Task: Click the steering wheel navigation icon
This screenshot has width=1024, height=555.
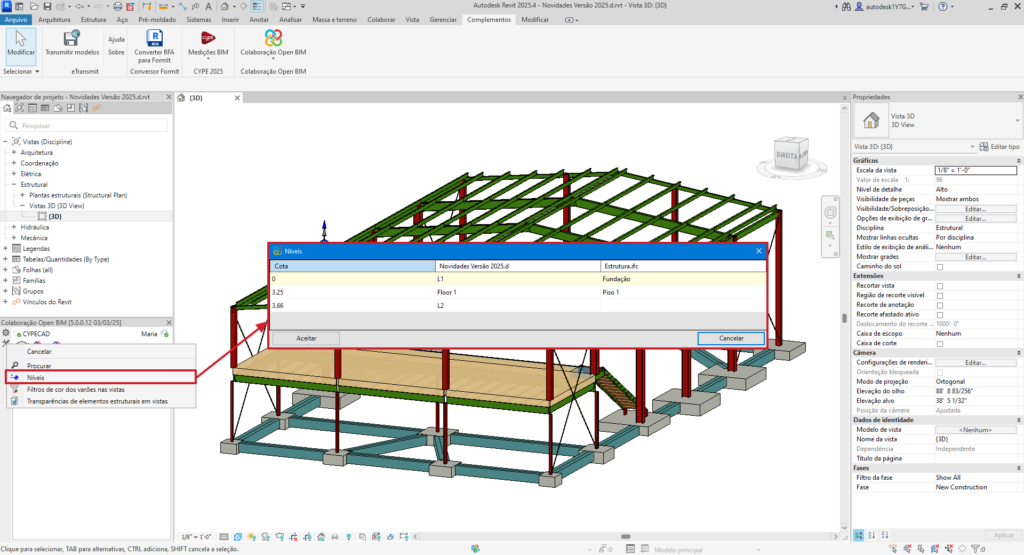Action: (x=830, y=212)
